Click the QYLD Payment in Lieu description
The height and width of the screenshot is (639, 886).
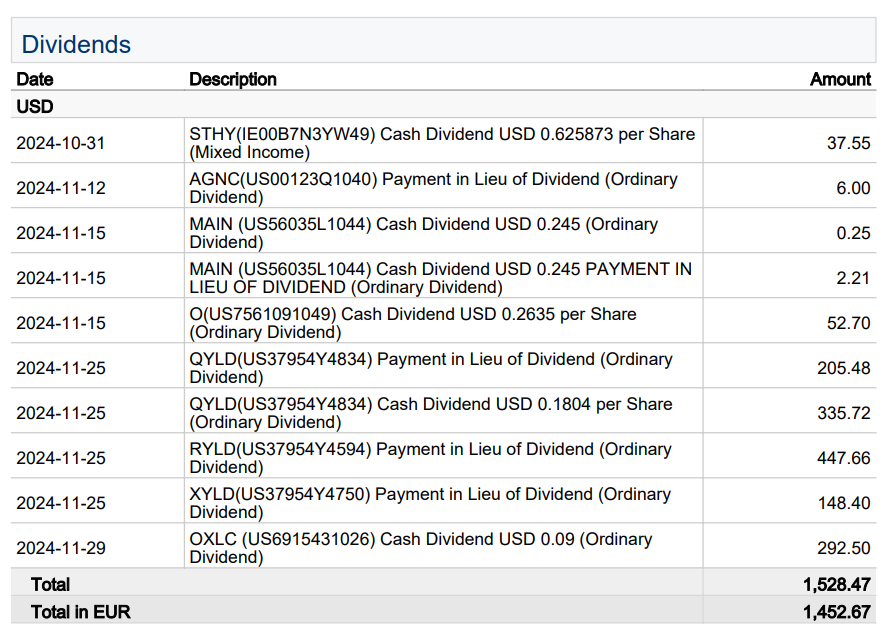(431, 368)
